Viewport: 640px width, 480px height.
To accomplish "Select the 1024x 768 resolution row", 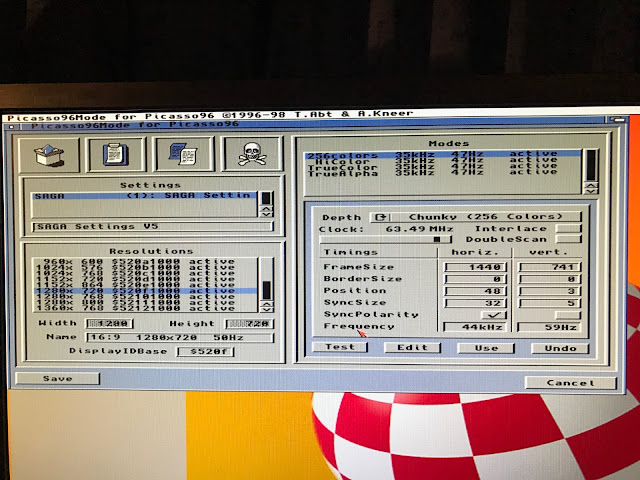I will pos(145,273).
